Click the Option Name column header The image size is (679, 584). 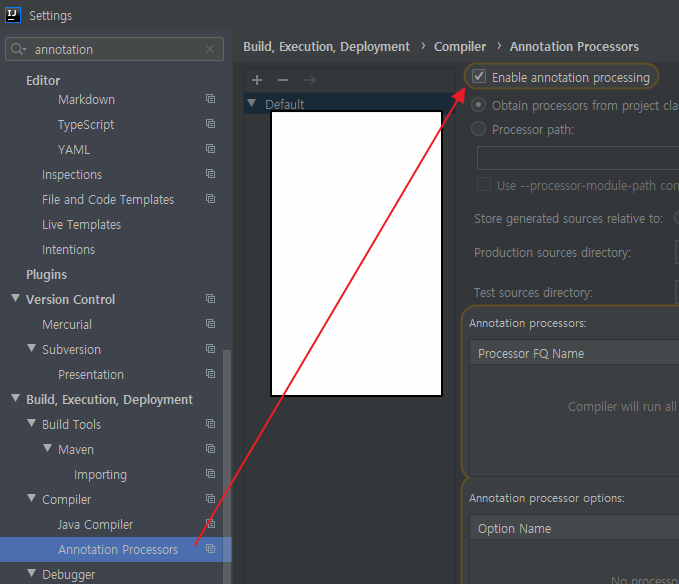(574, 527)
